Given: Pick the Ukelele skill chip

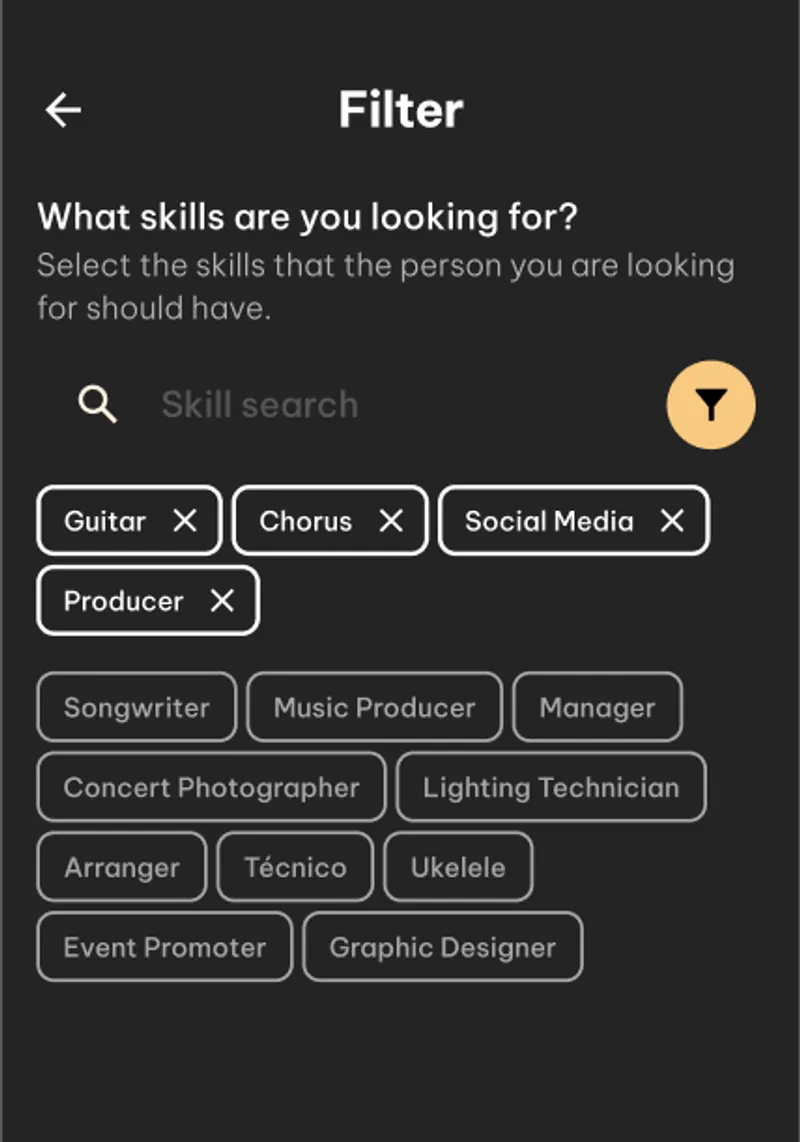Looking at the screenshot, I should pyautogui.click(x=458, y=868).
